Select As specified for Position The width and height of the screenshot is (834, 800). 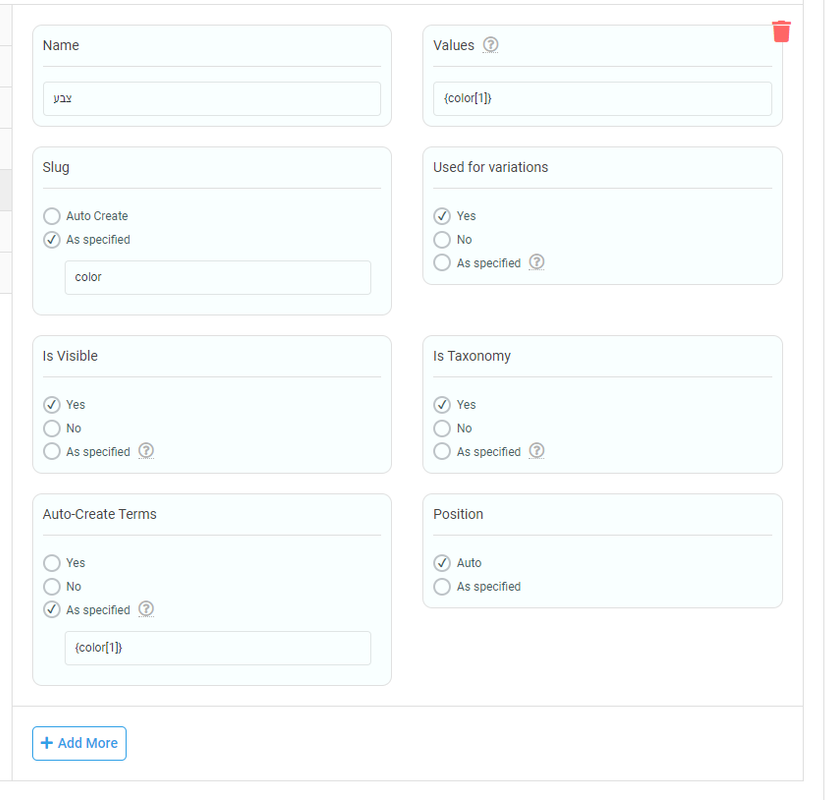[441, 586]
